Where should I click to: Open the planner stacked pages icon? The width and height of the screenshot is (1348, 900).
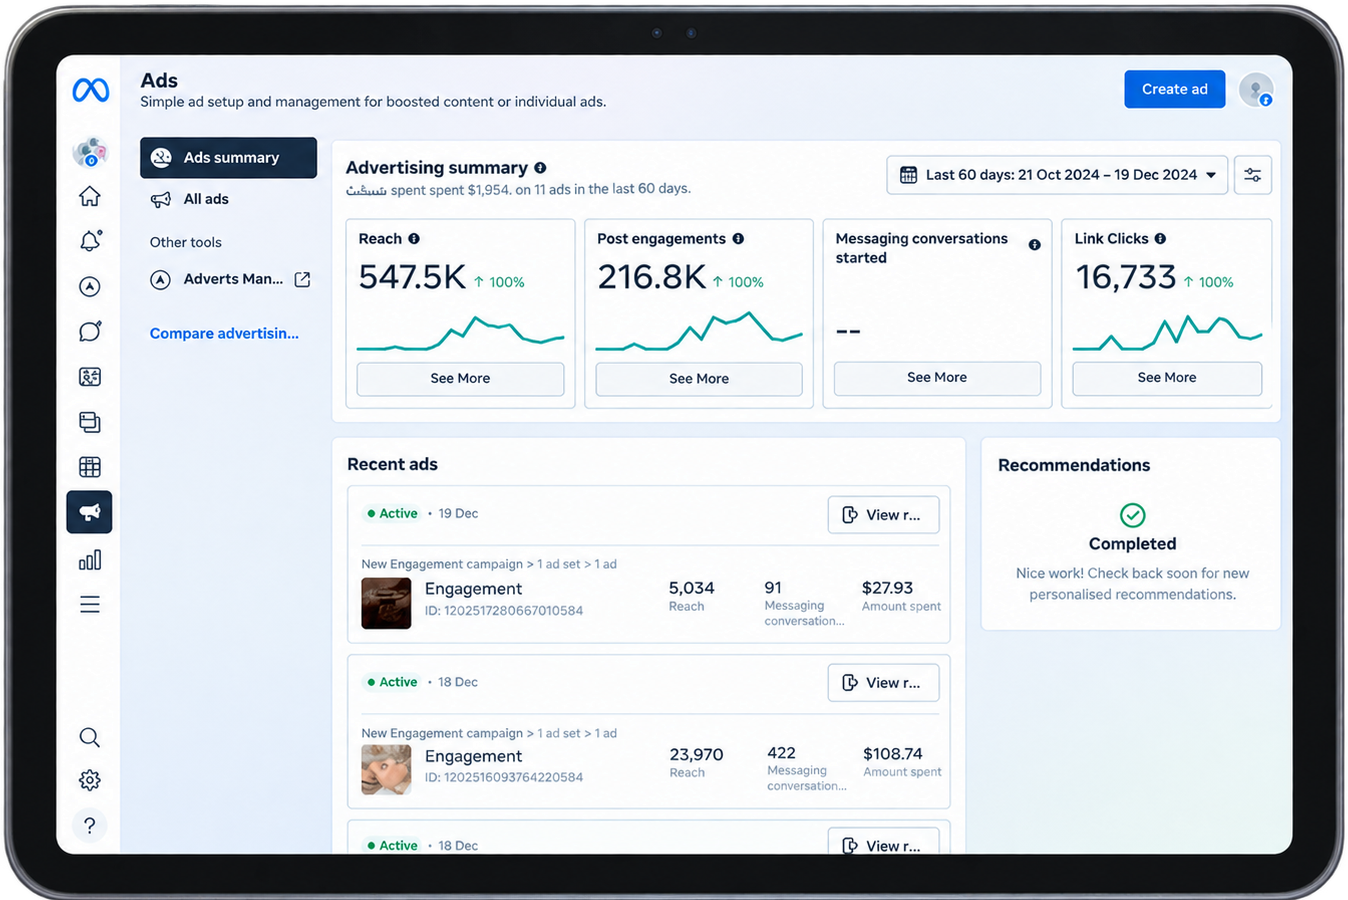pos(90,422)
